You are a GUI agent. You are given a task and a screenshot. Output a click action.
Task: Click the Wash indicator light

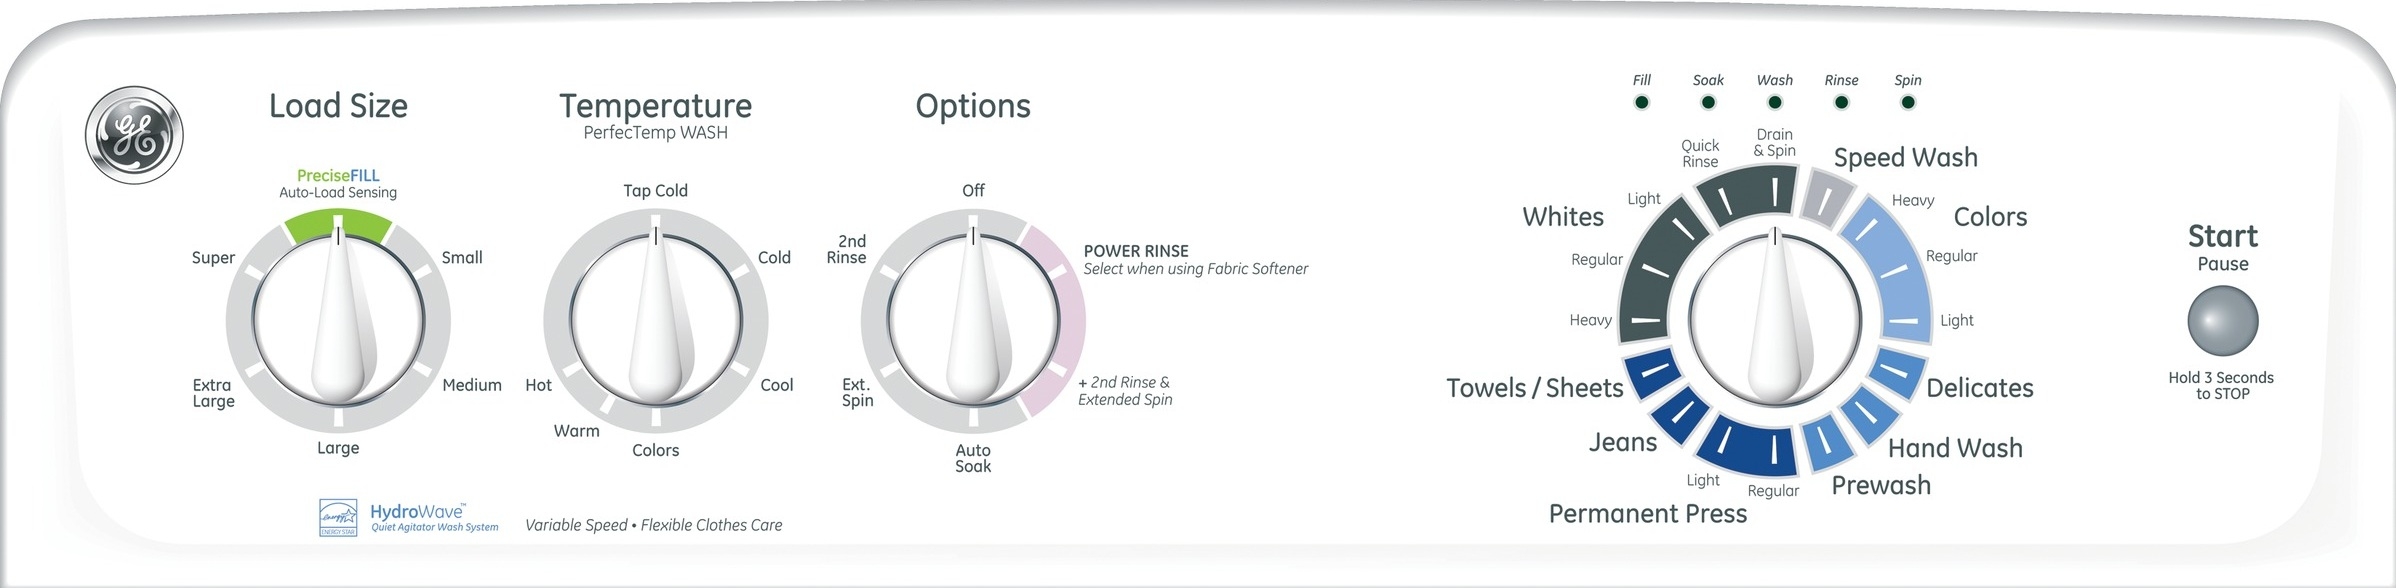pyautogui.click(x=1775, y=102)
